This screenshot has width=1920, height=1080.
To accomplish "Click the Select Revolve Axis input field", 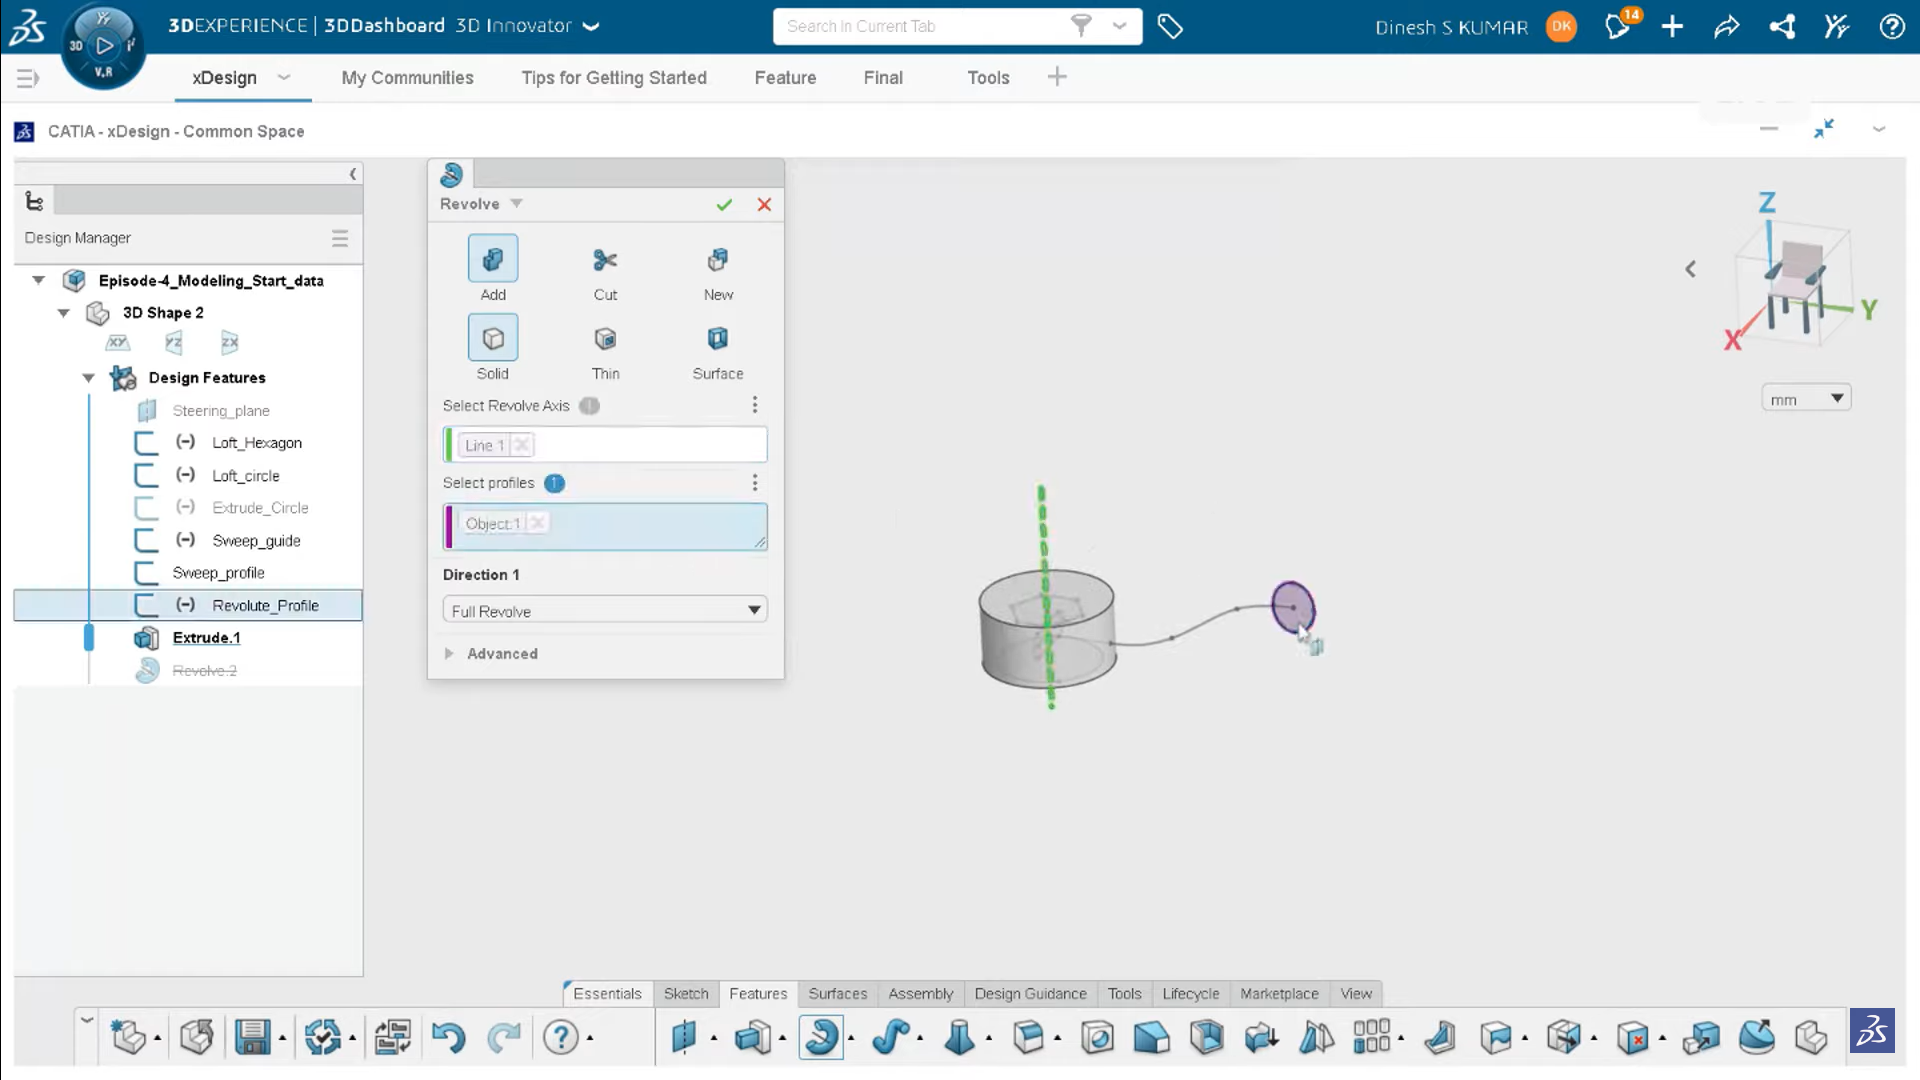I will click(605, 445).
